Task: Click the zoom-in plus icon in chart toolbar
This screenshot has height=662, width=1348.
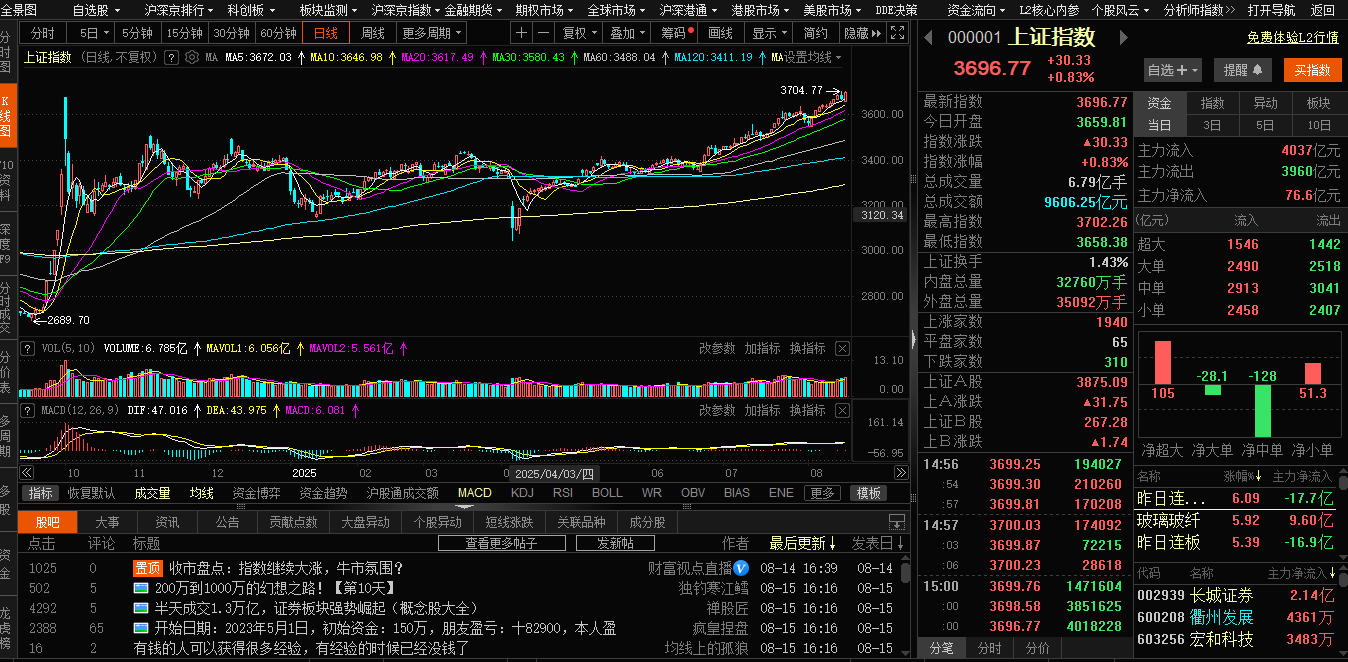Action: [521, 33]
